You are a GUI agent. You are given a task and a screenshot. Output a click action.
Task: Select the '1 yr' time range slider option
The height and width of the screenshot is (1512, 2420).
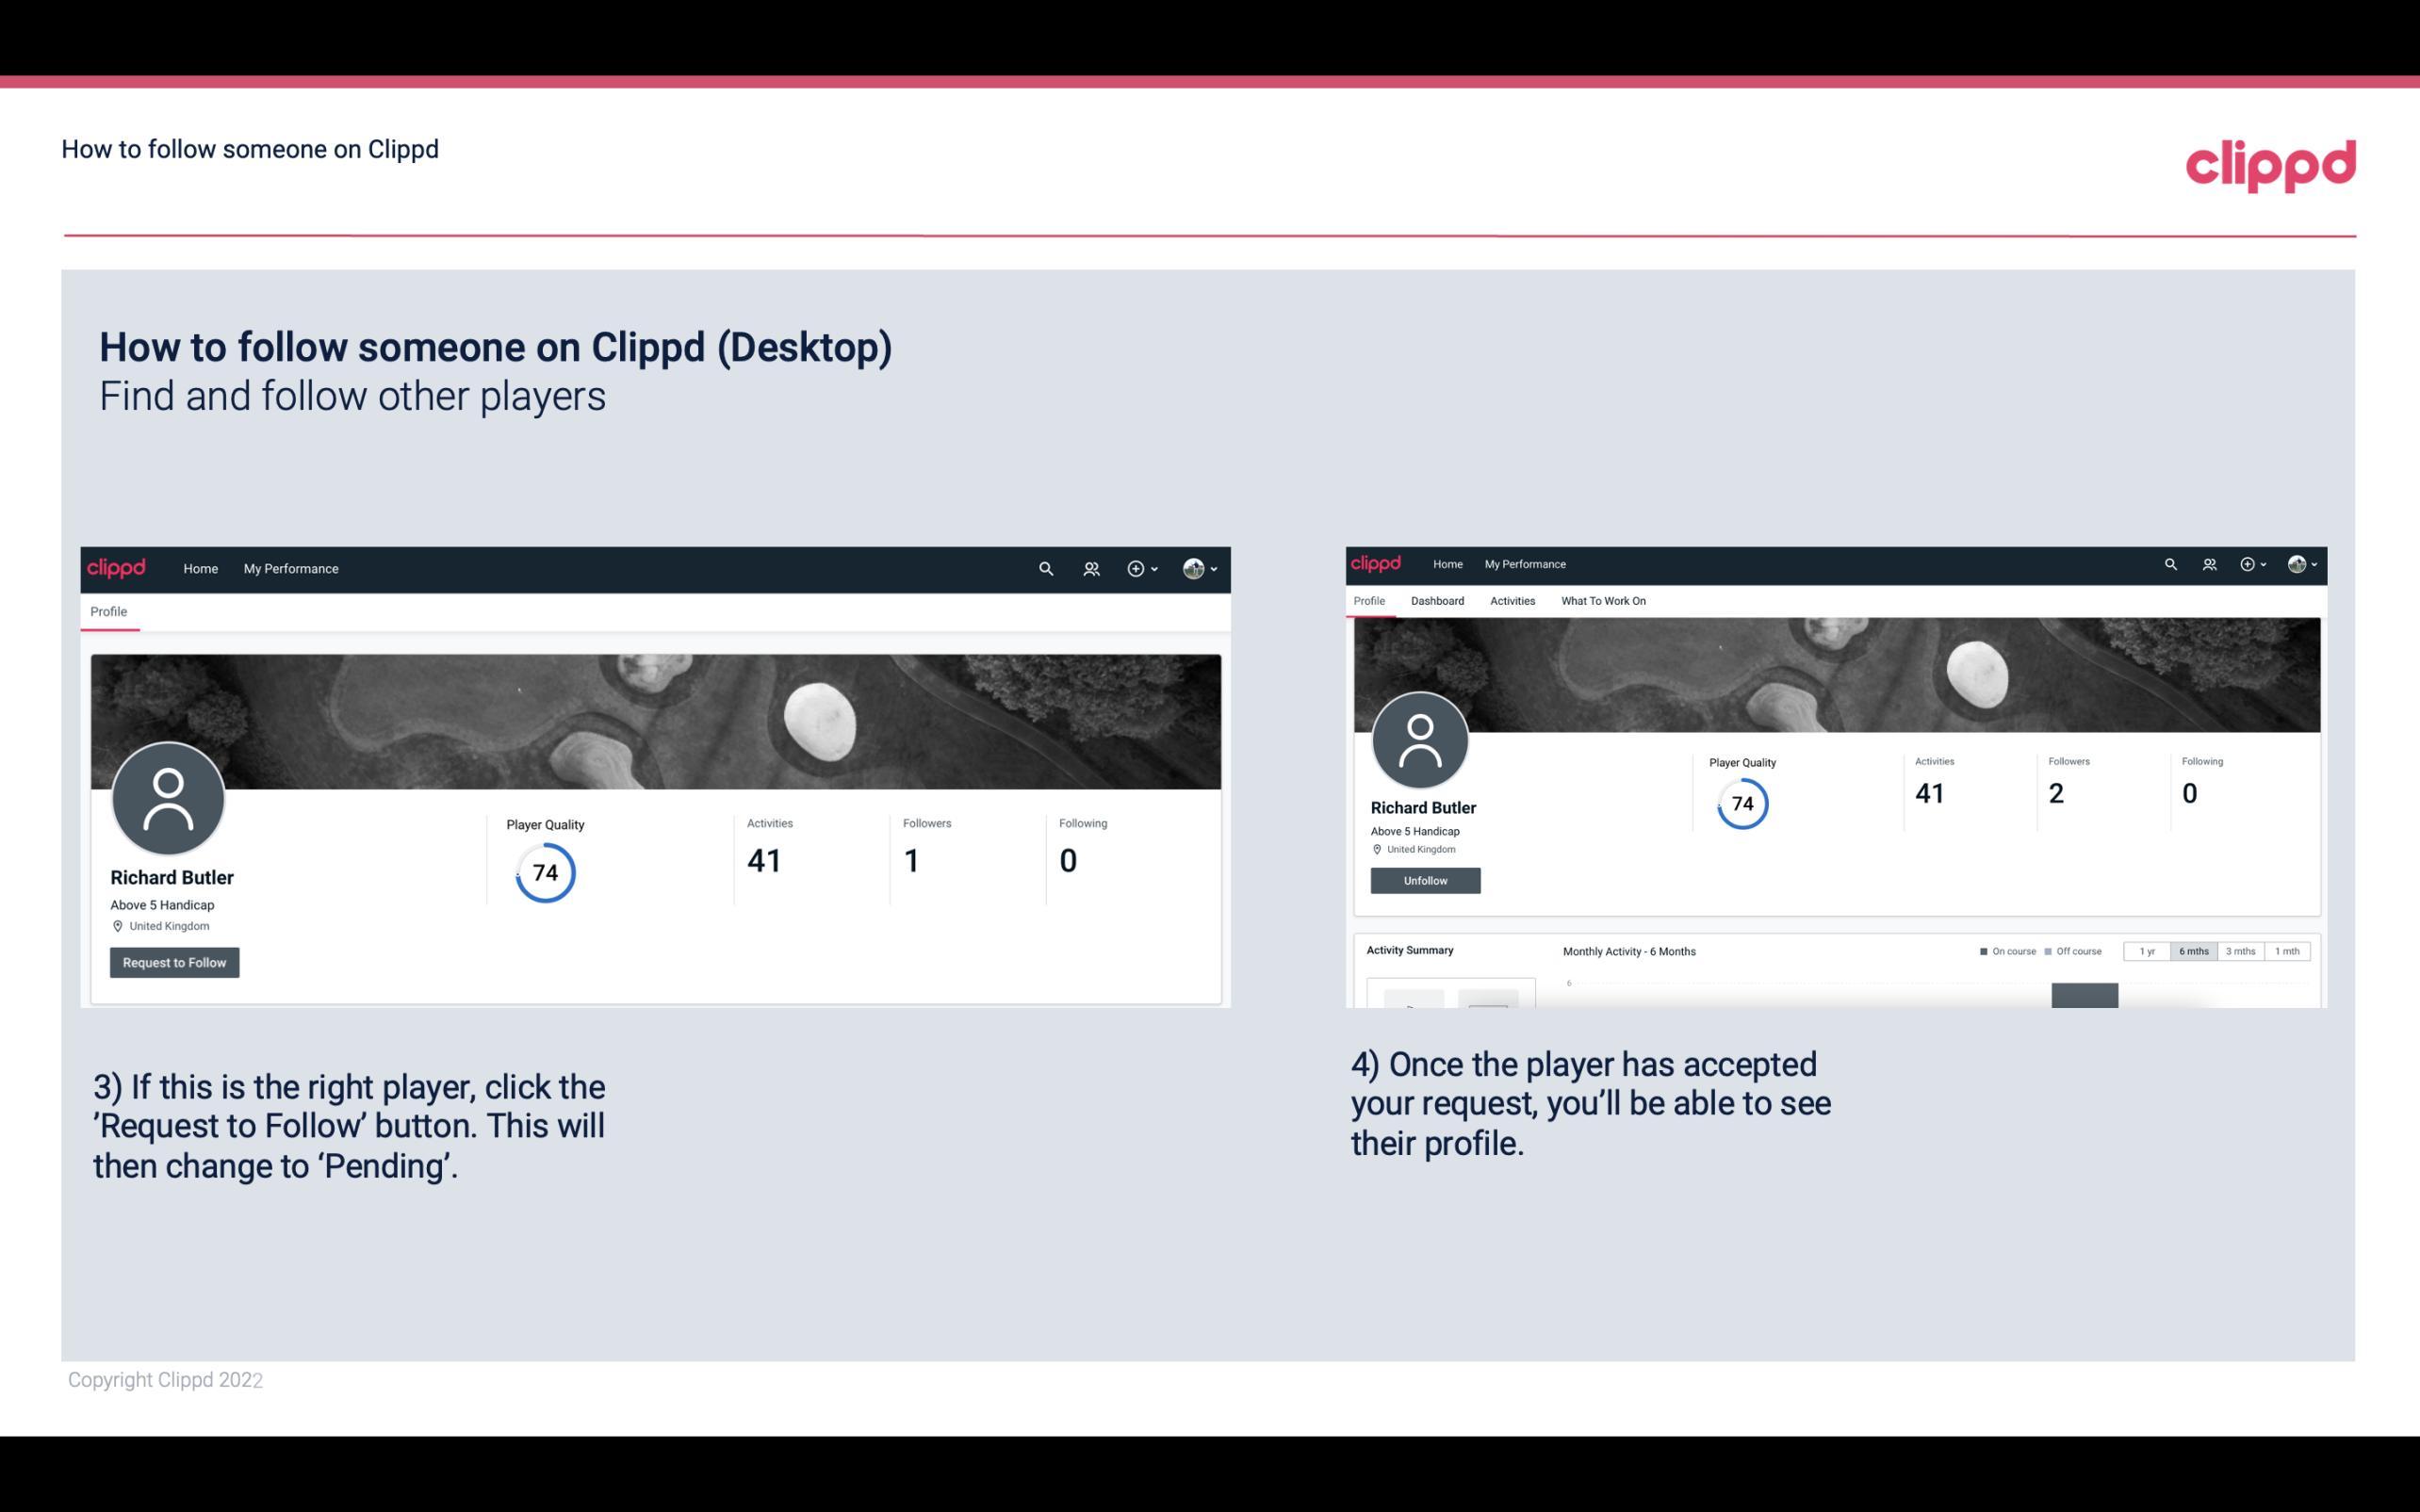click(2147, 950)
